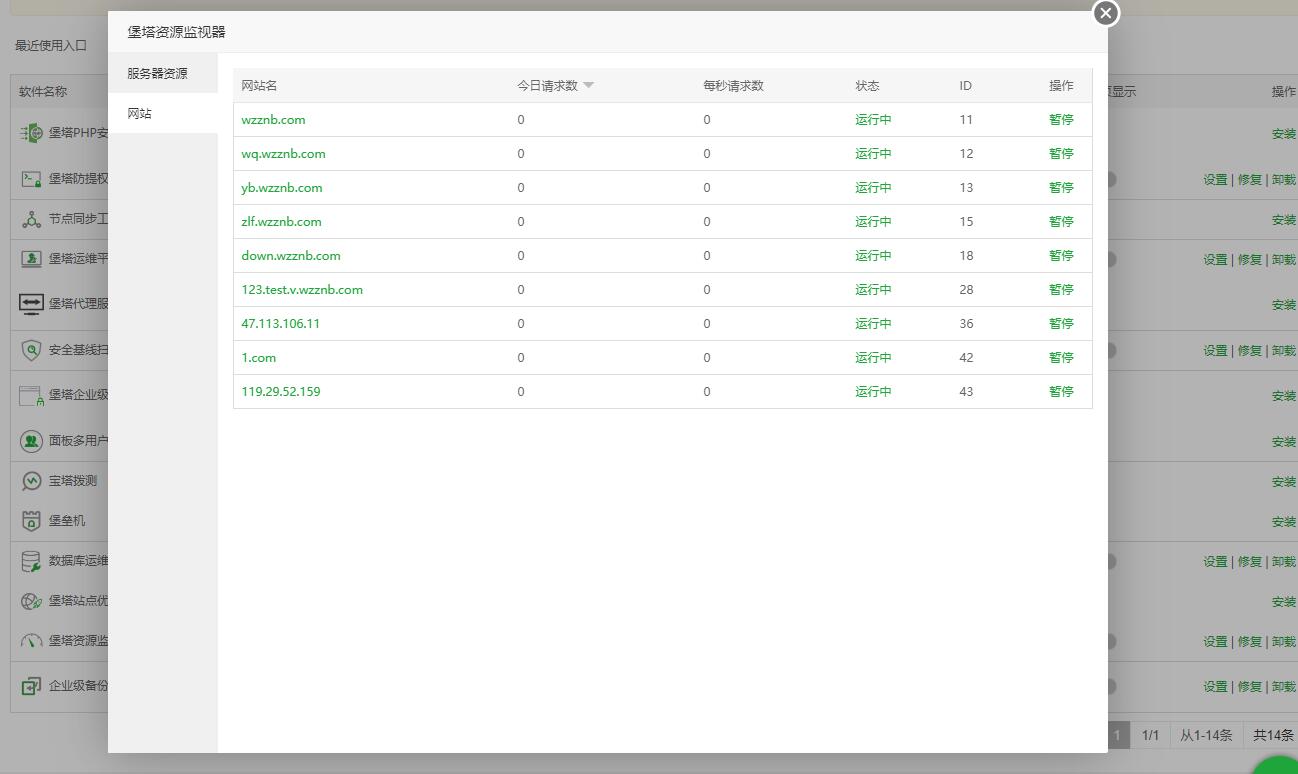This screenshot has width=1298, height=774.
Task: Pause the 119.29.52.159 site with 暂停
Action: point(1061,391)
